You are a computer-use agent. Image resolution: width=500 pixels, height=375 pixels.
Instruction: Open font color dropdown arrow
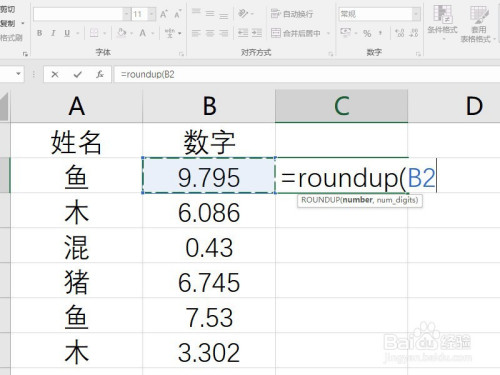[153, 33]
